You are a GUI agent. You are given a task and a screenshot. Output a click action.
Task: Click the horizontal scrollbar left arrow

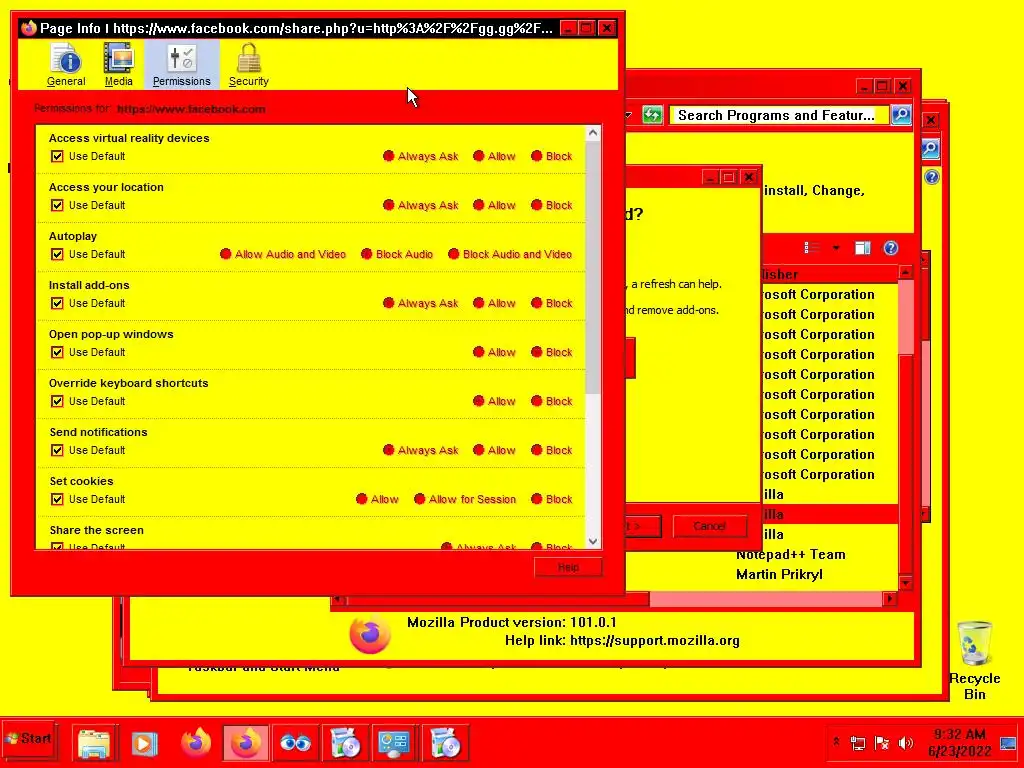click(x=339, y=598)
